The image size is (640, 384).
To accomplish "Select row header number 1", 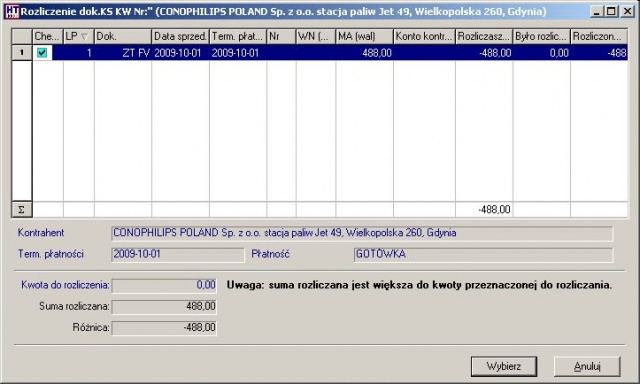I will point(22,53).
